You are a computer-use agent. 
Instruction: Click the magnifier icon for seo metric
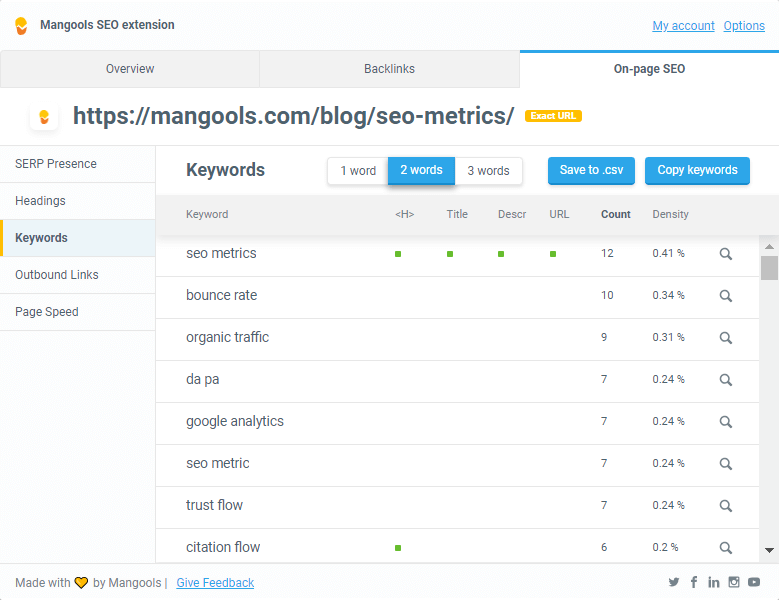(725, 463)
